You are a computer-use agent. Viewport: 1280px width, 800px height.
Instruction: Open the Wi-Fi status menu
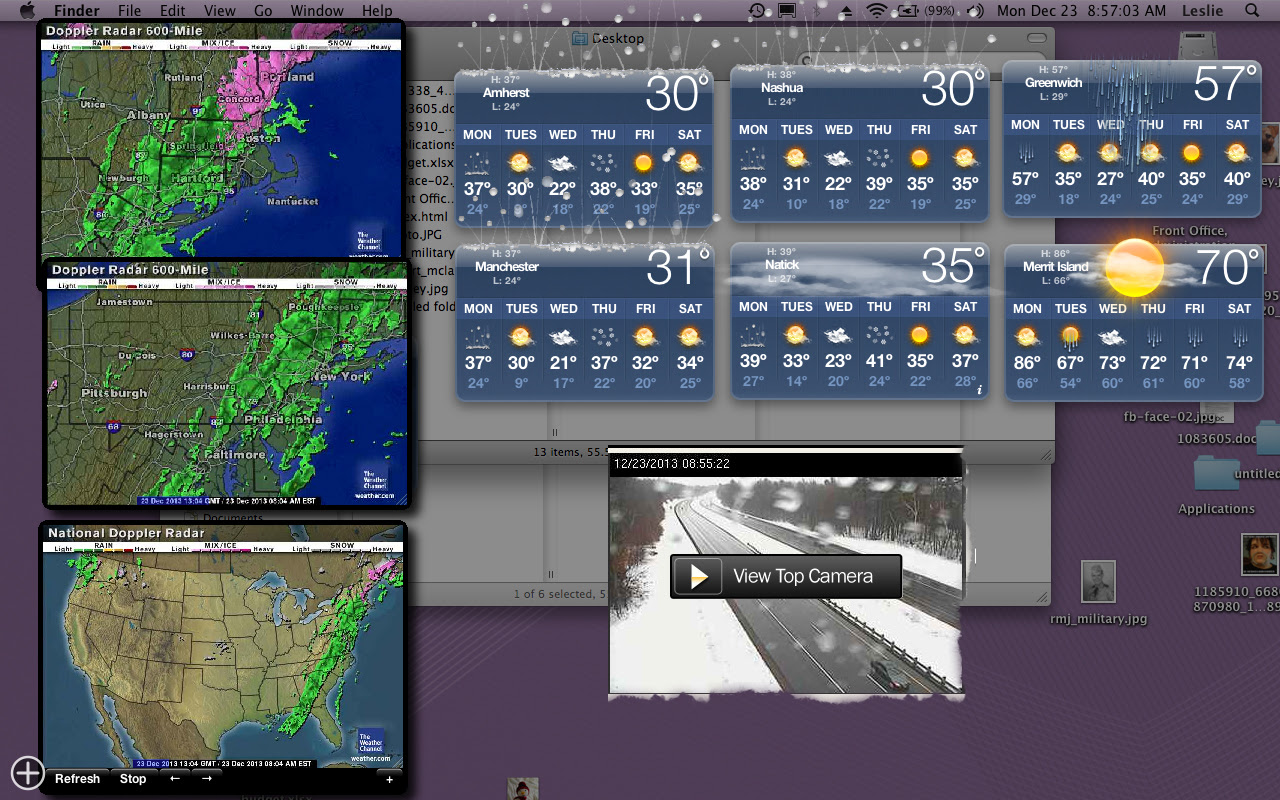click(877, 11)
